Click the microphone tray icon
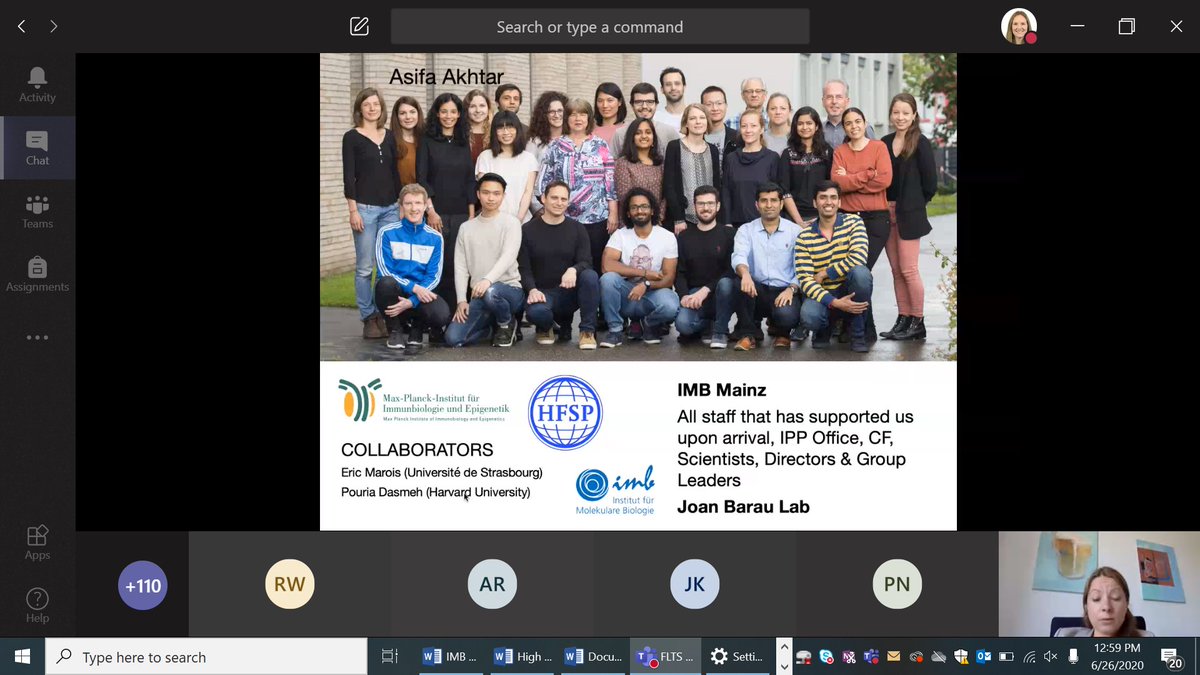This screenshot has height=675, width=1200. click(x=1073, y=657)
